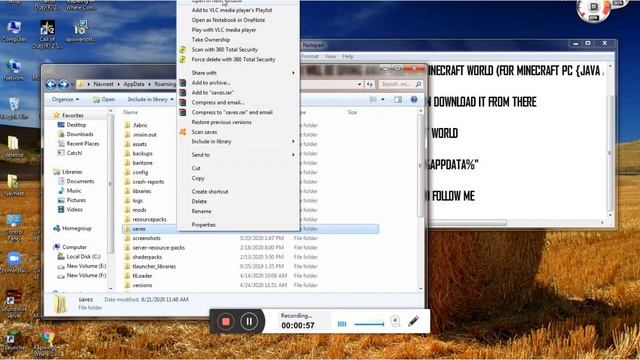Click Open in Explorer toolbar
The image size is (640, 360).
pos(104,99)
